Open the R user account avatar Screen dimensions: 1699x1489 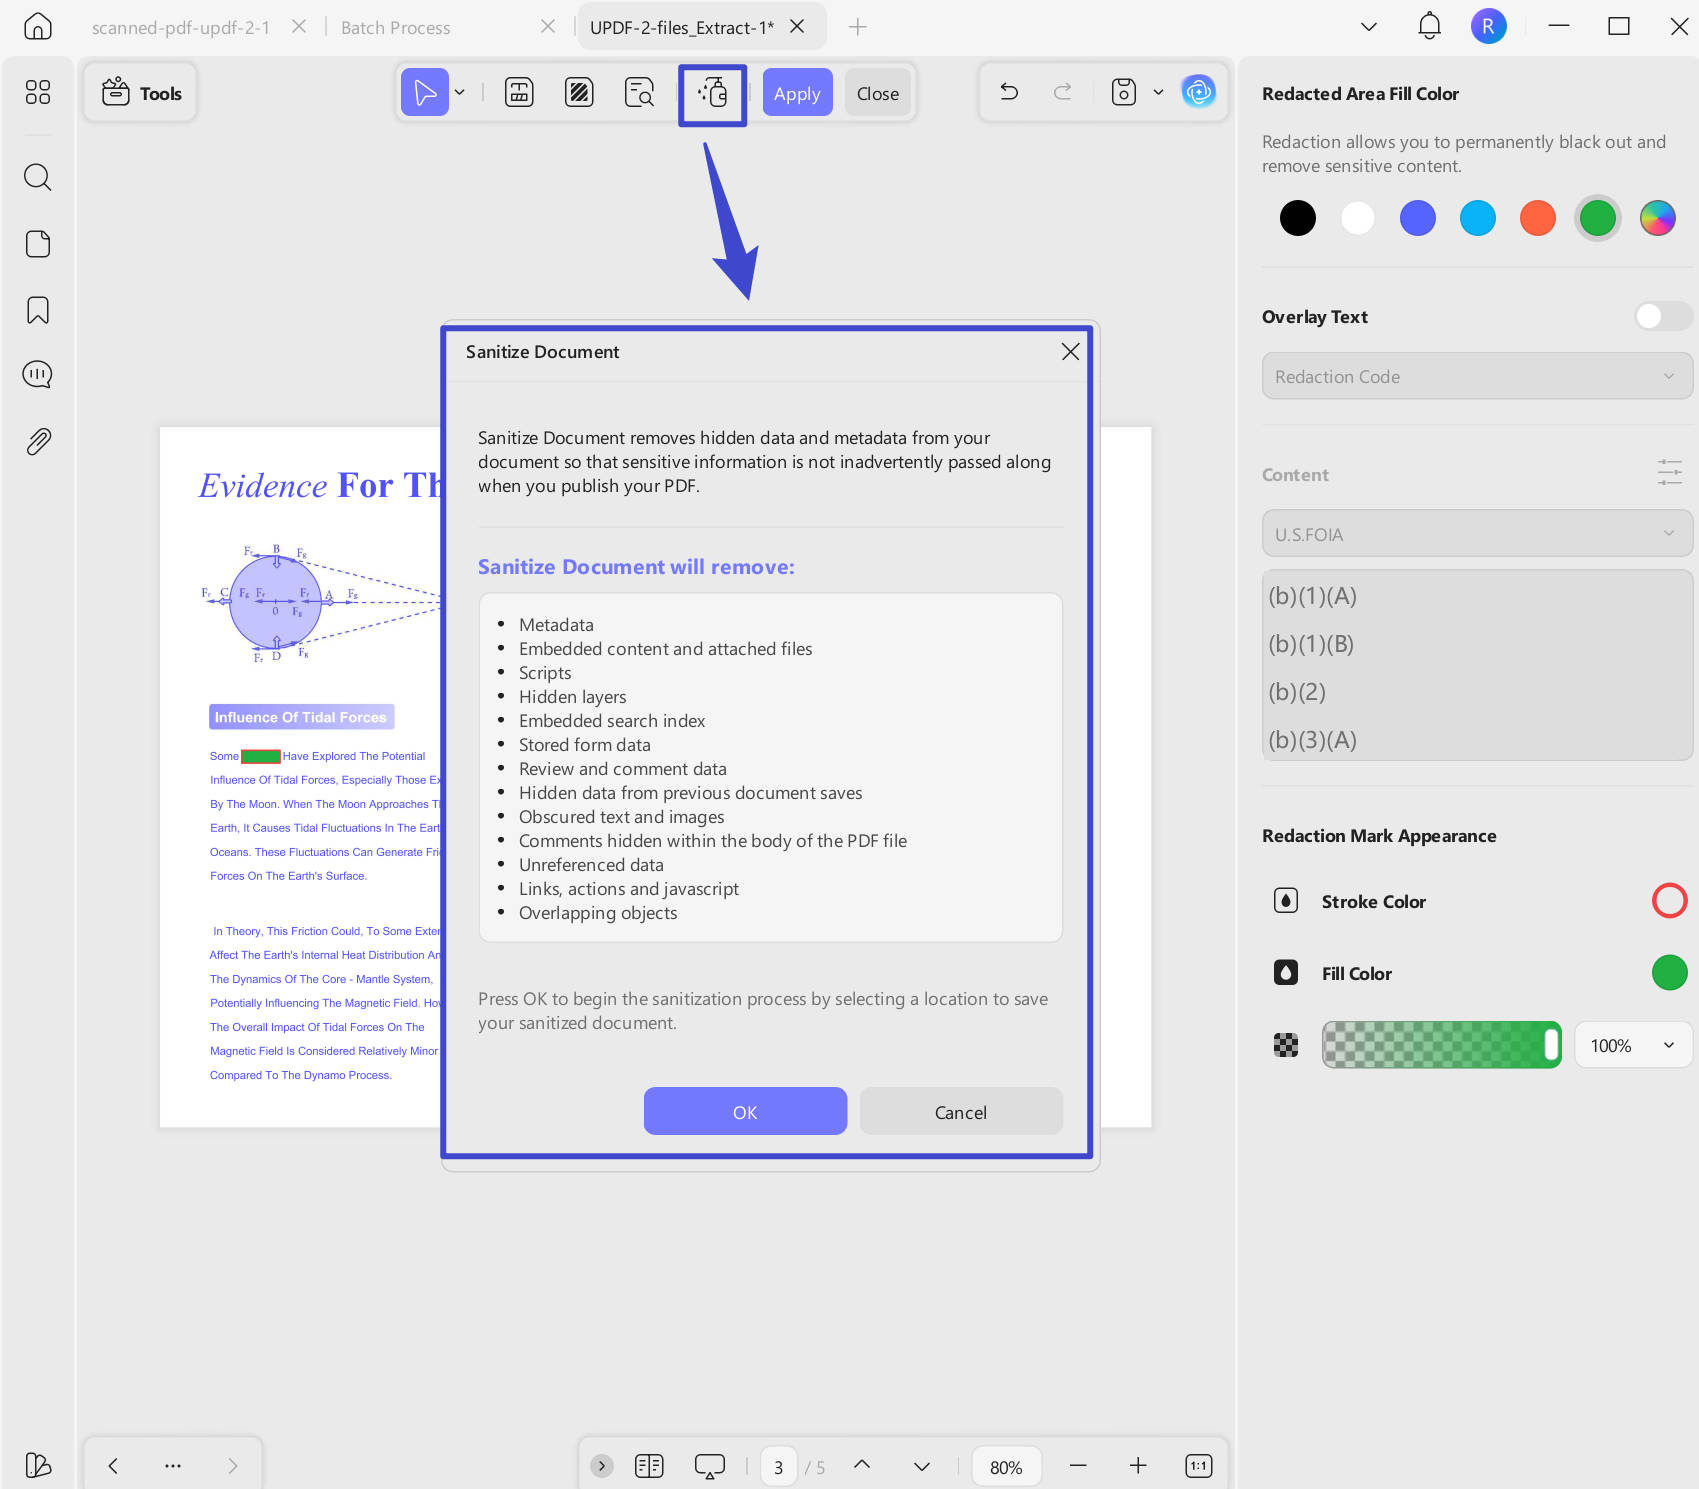point(1488,26)
